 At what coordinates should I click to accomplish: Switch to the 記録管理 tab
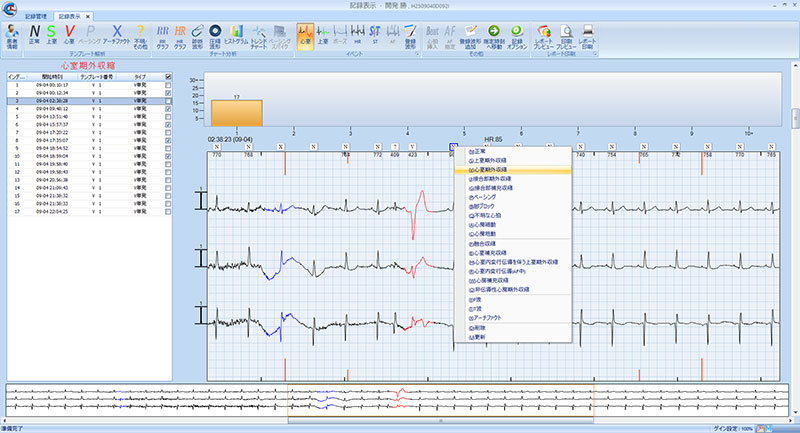pyautogui.click(x=35, y=18)
